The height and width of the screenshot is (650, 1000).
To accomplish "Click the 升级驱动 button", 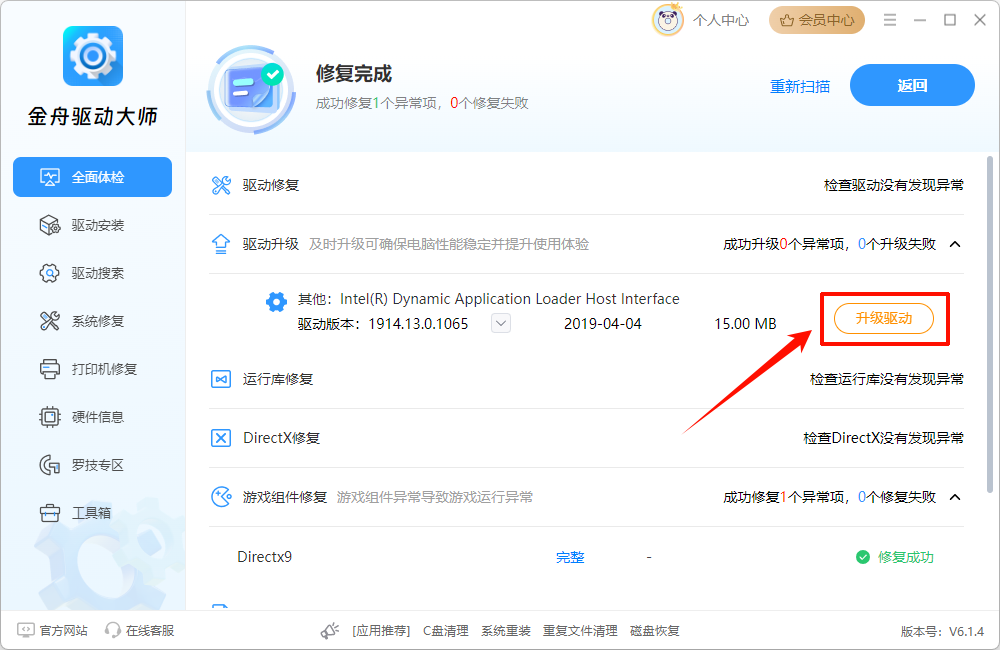I will click(884, 318).
